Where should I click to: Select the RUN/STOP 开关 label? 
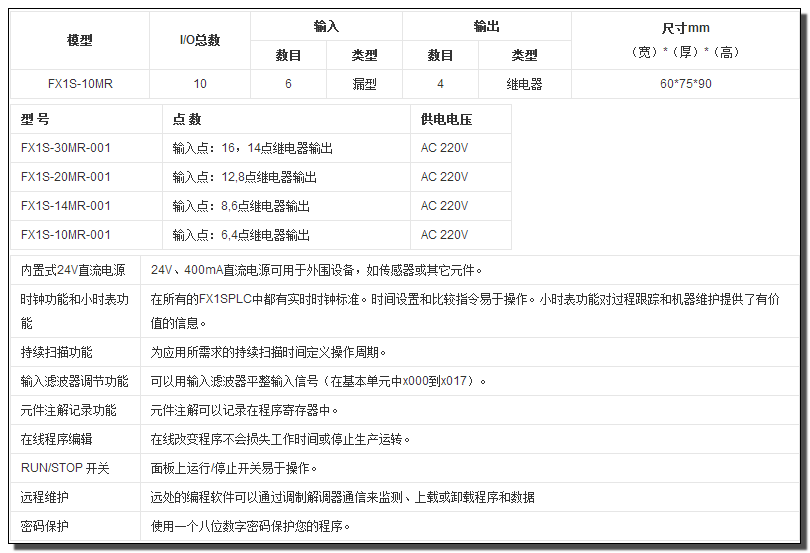point(65,468)
